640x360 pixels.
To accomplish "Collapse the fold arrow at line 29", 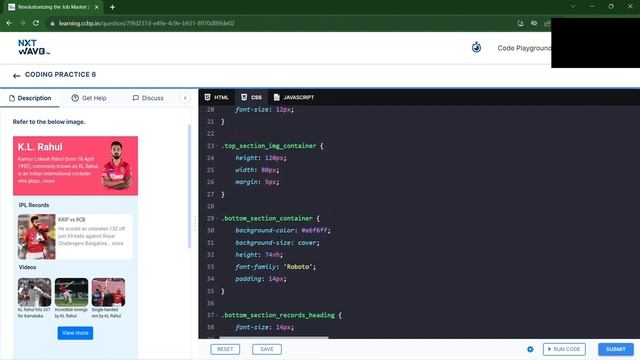I will pyautogui.click(x=218, y=219).
